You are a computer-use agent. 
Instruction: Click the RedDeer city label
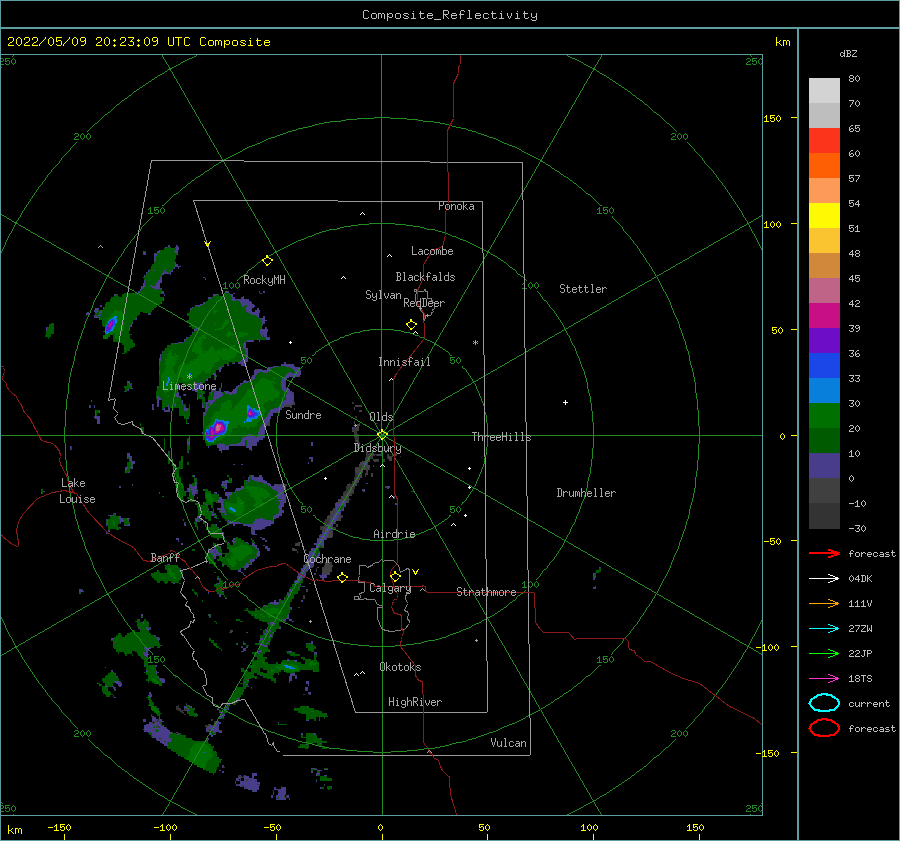click(424, 303)
